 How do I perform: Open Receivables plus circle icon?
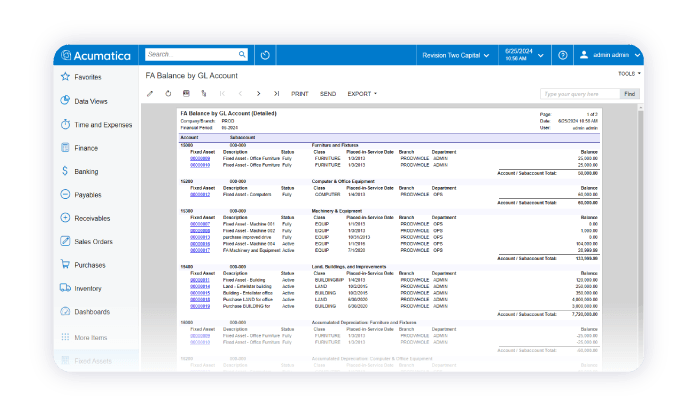[x=65, y=218]
